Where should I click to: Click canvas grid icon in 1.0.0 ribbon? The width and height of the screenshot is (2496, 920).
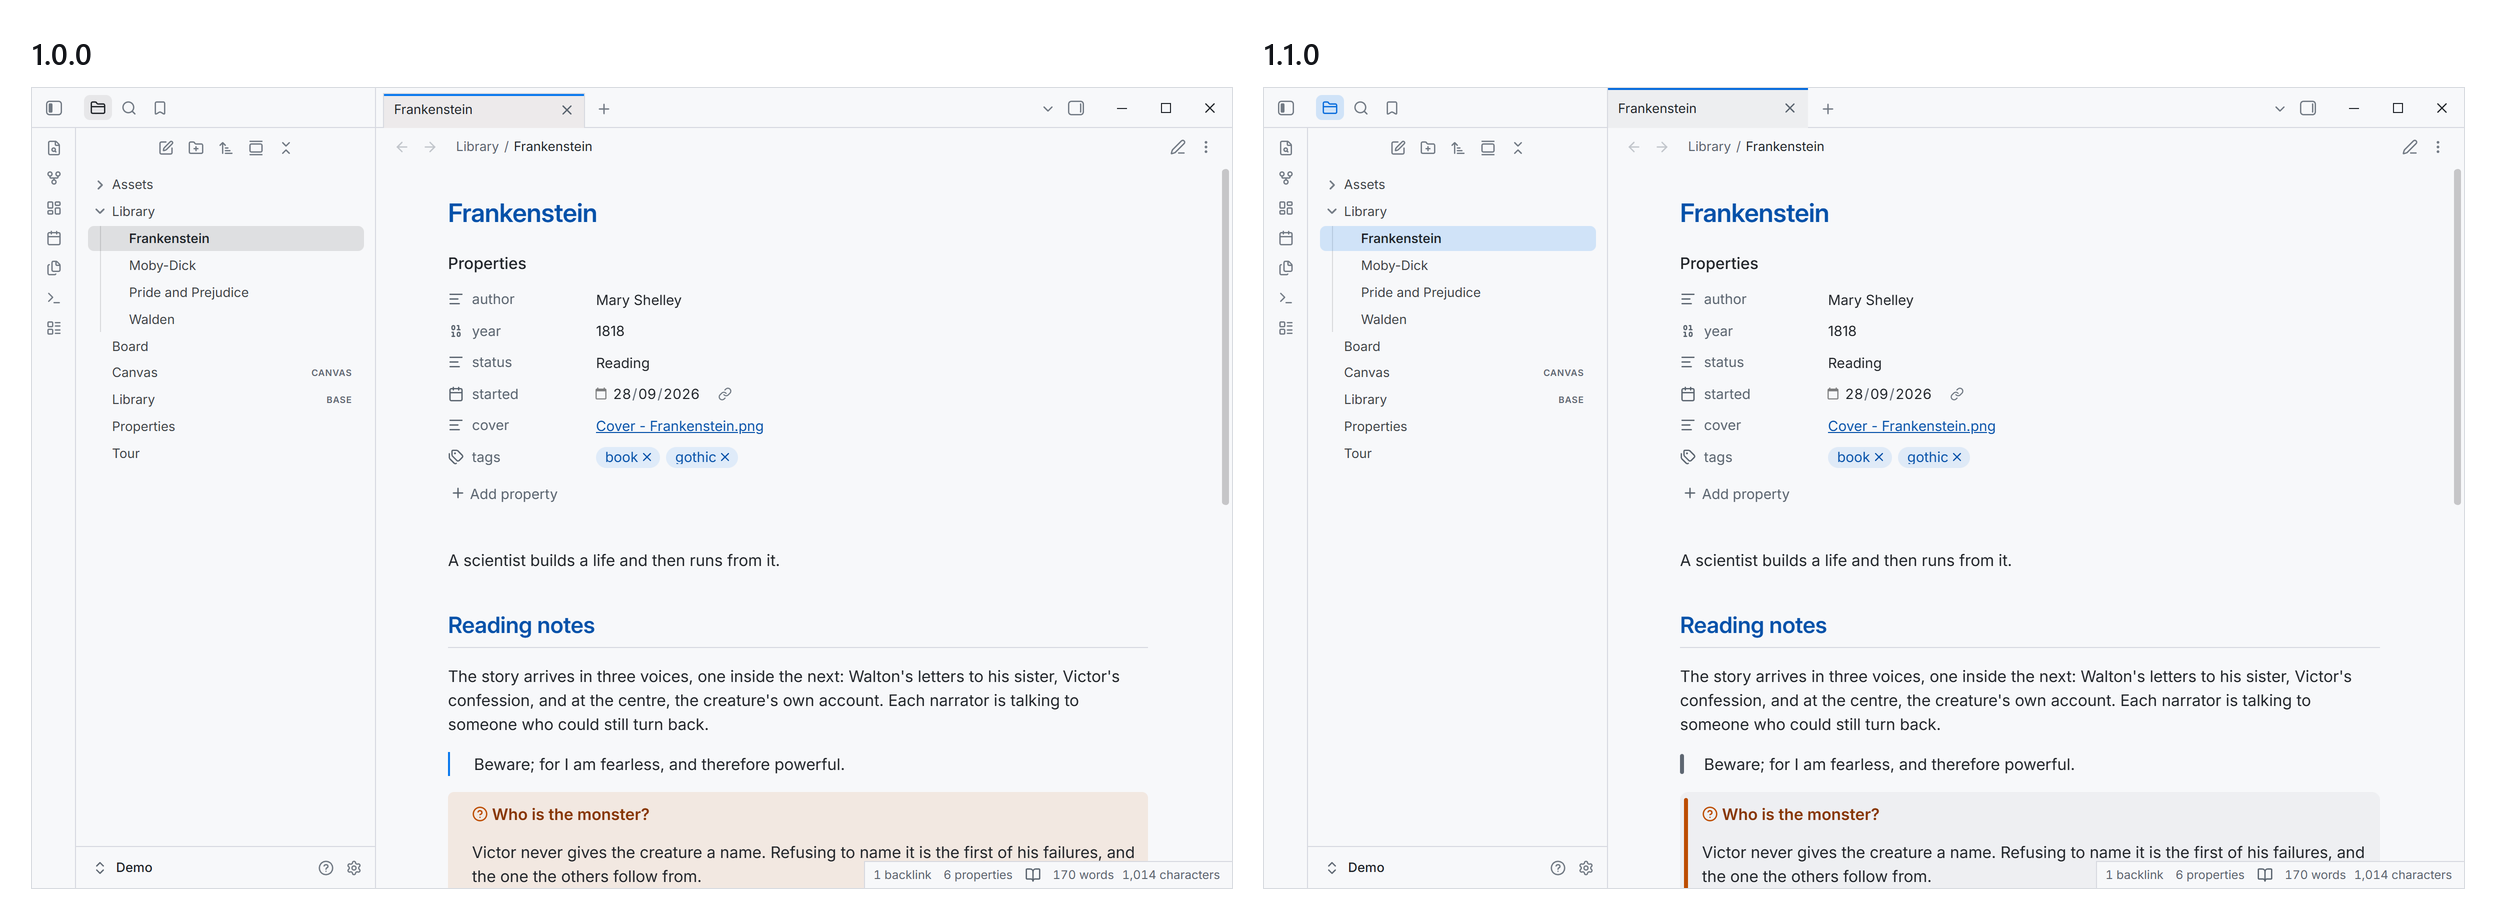(54, 208)
